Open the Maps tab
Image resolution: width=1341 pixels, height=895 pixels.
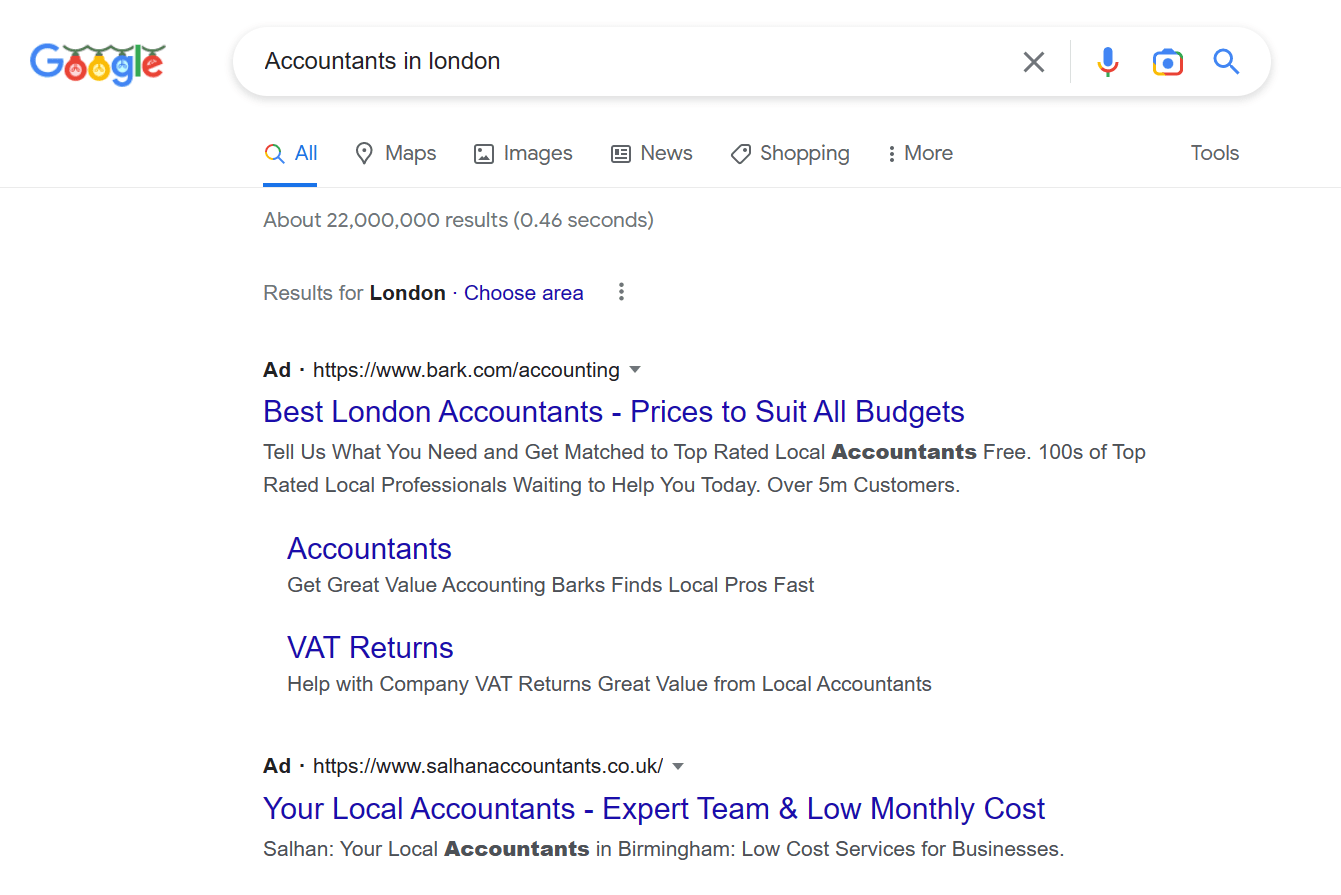click(x=396, y=153)
